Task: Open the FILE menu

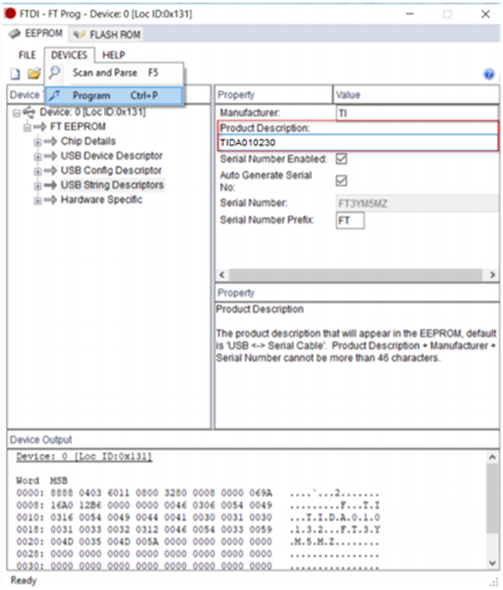Action: coord(27,55)
